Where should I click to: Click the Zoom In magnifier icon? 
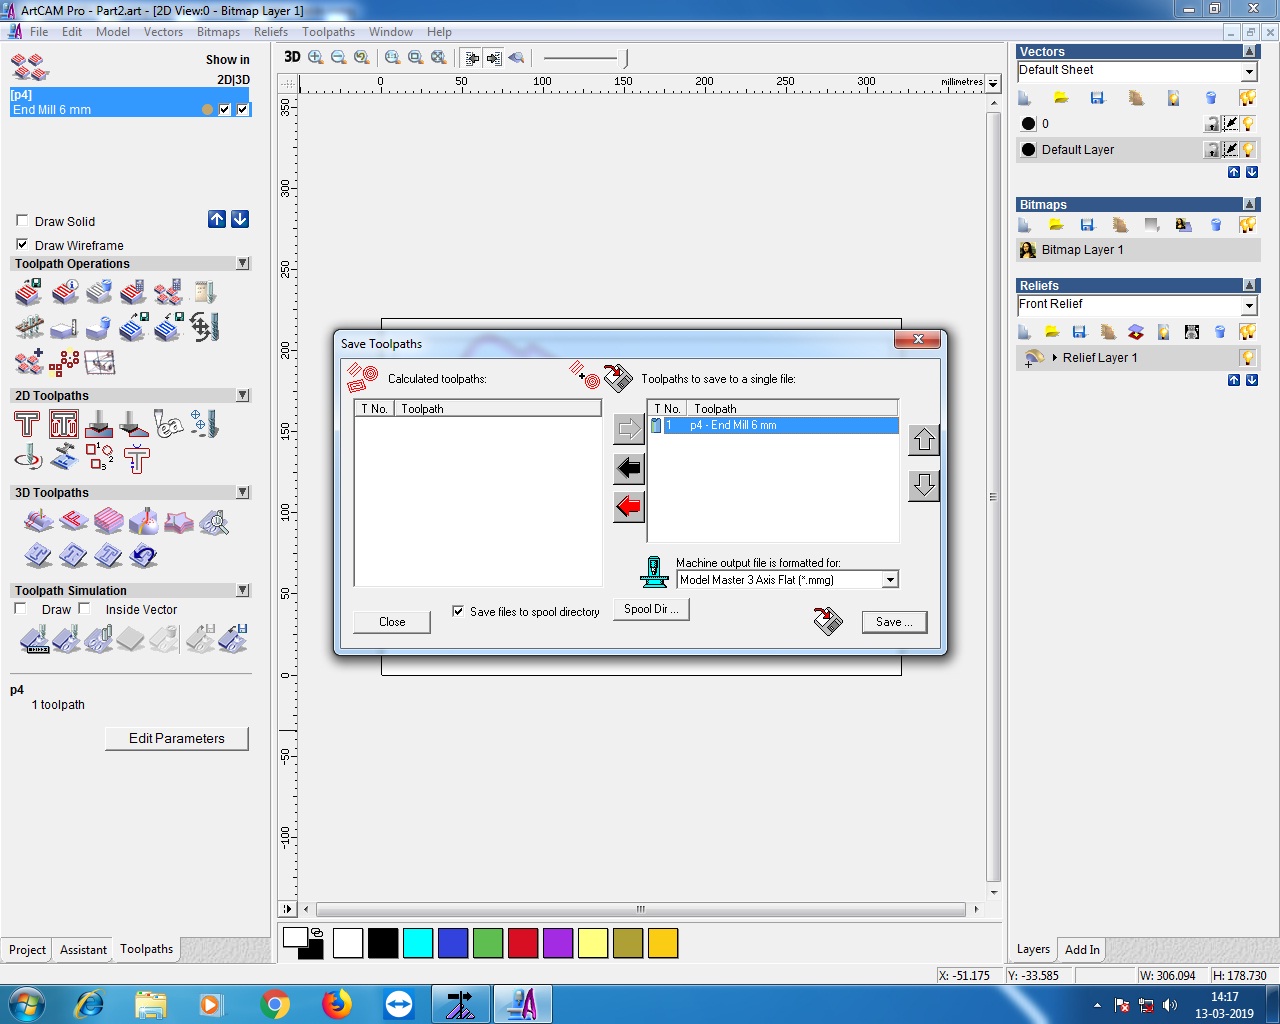316,58
